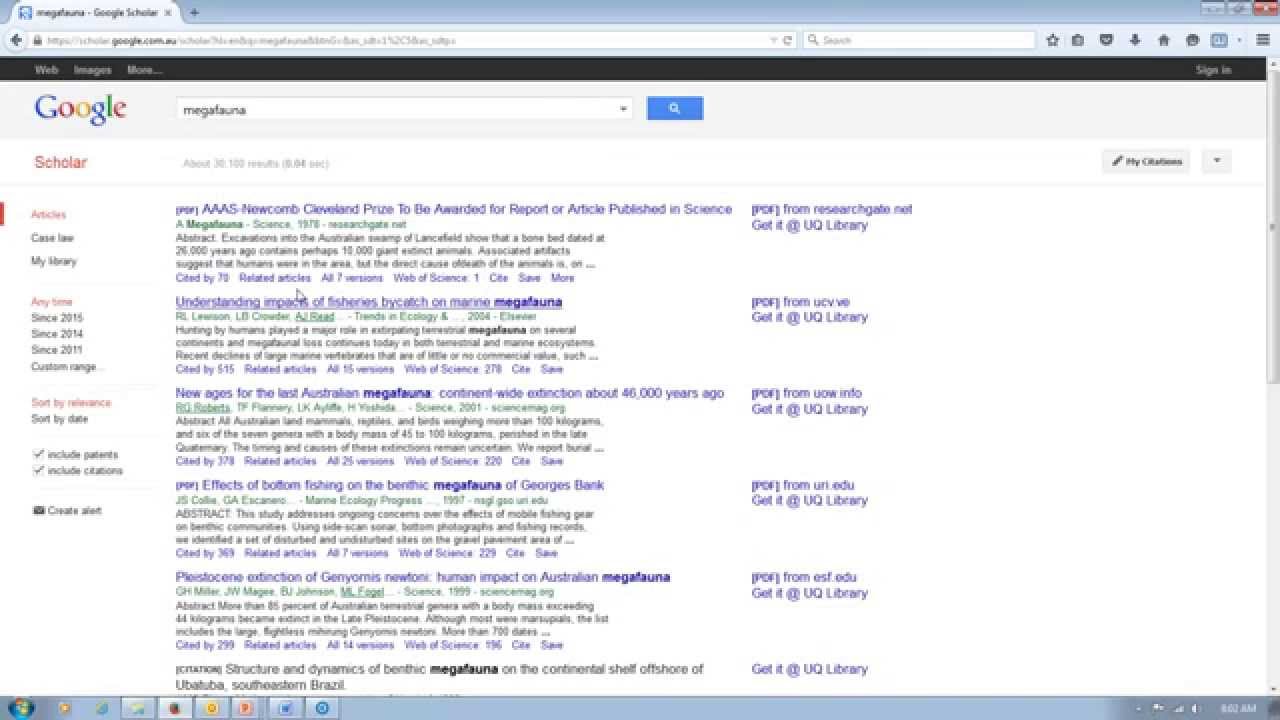This screenshot has width=1280, height=720.
Task: Go to the home page icon
Action: pyautogui.click(x=1163, y=40)
